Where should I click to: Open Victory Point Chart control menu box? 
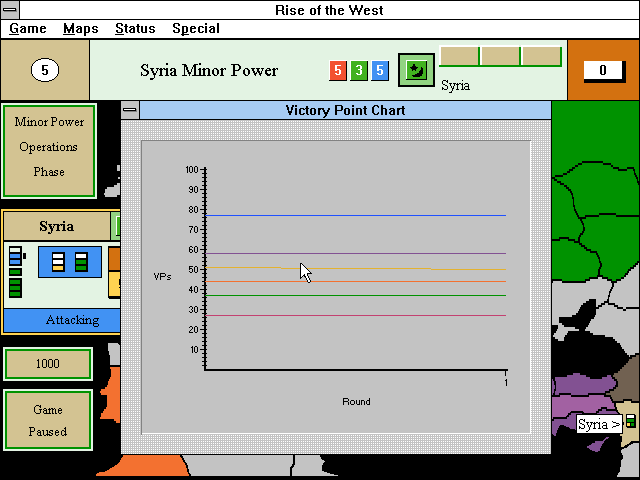(130, 110)
